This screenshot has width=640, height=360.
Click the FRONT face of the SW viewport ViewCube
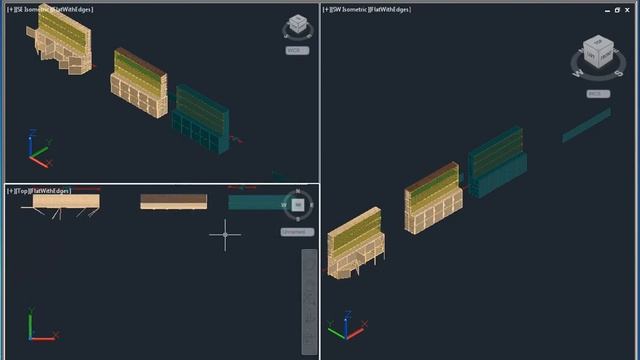(x=606, y=55)
